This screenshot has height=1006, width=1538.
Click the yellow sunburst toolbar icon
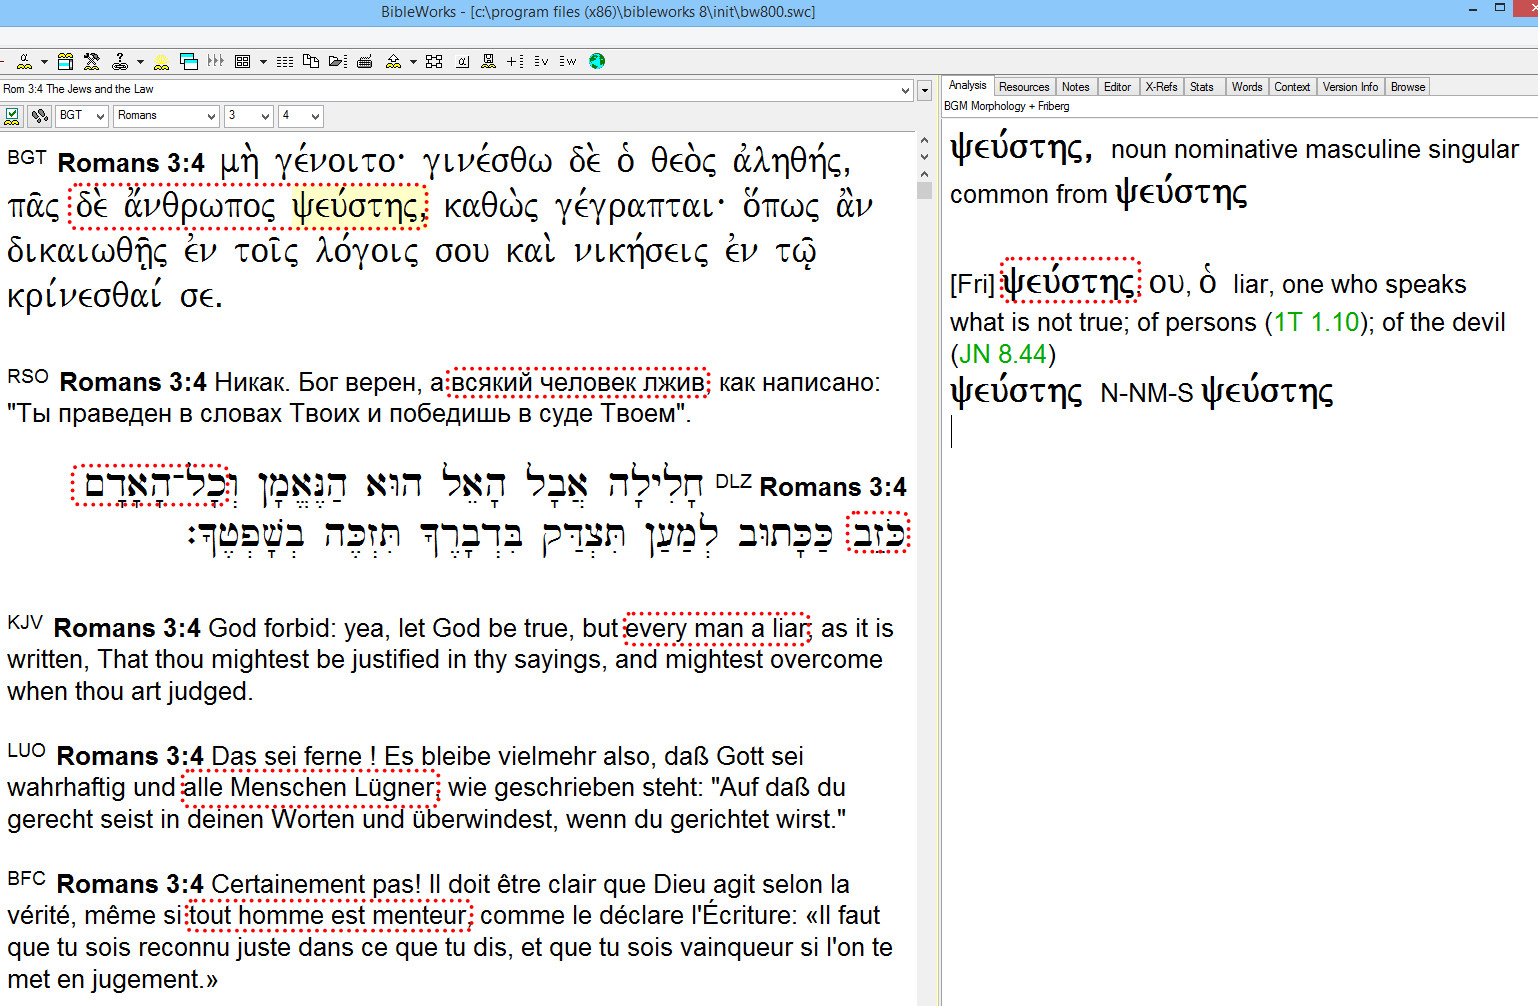pos(161,61)
